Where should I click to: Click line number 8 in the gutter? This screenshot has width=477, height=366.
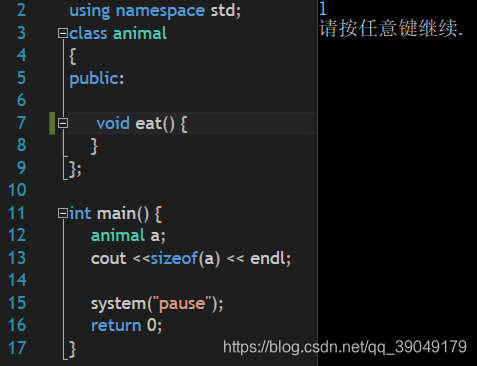point(21,145)
